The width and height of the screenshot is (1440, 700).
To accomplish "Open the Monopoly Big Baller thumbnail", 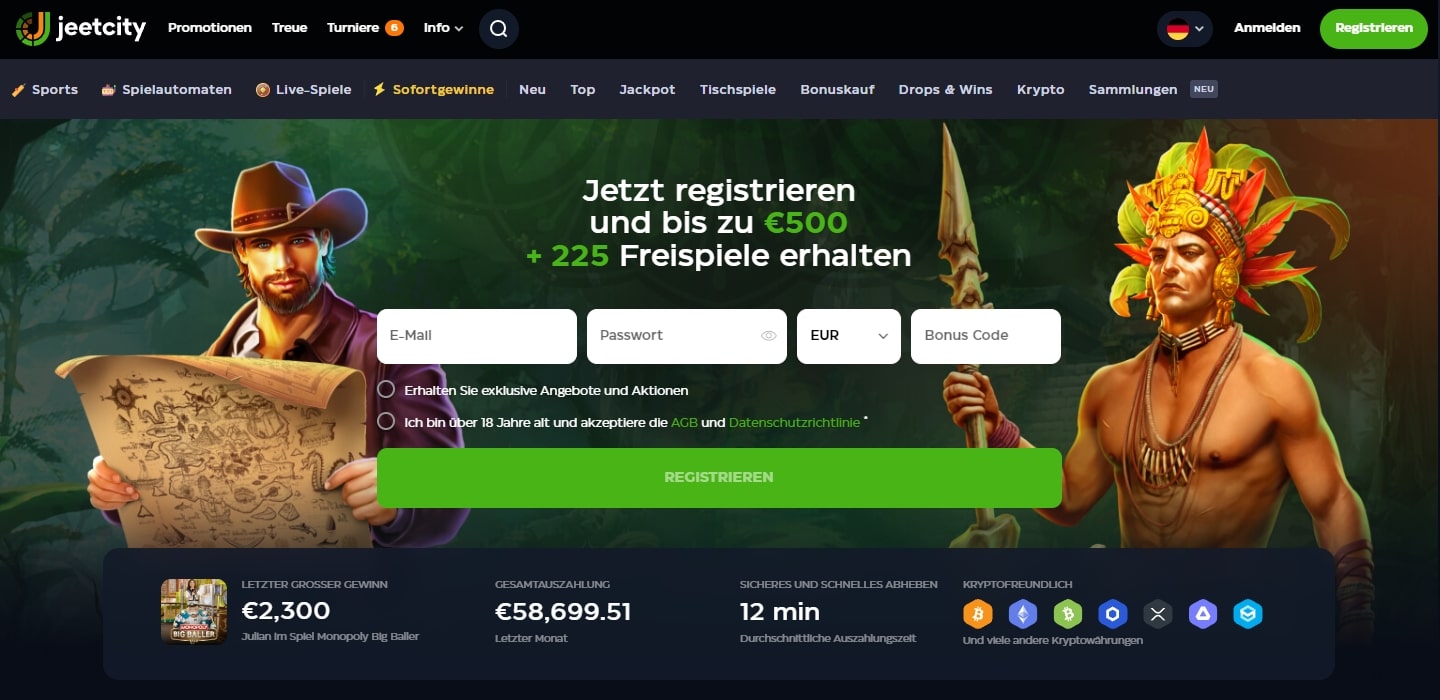I will (194, 611).
